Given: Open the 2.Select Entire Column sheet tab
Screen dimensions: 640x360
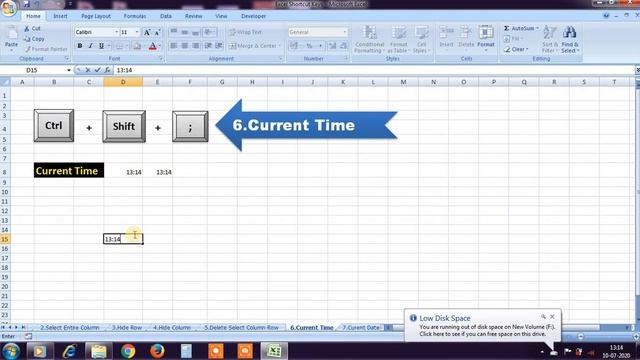Looking at the screenshot, I should pyautogui.click(x=69, y=327).
